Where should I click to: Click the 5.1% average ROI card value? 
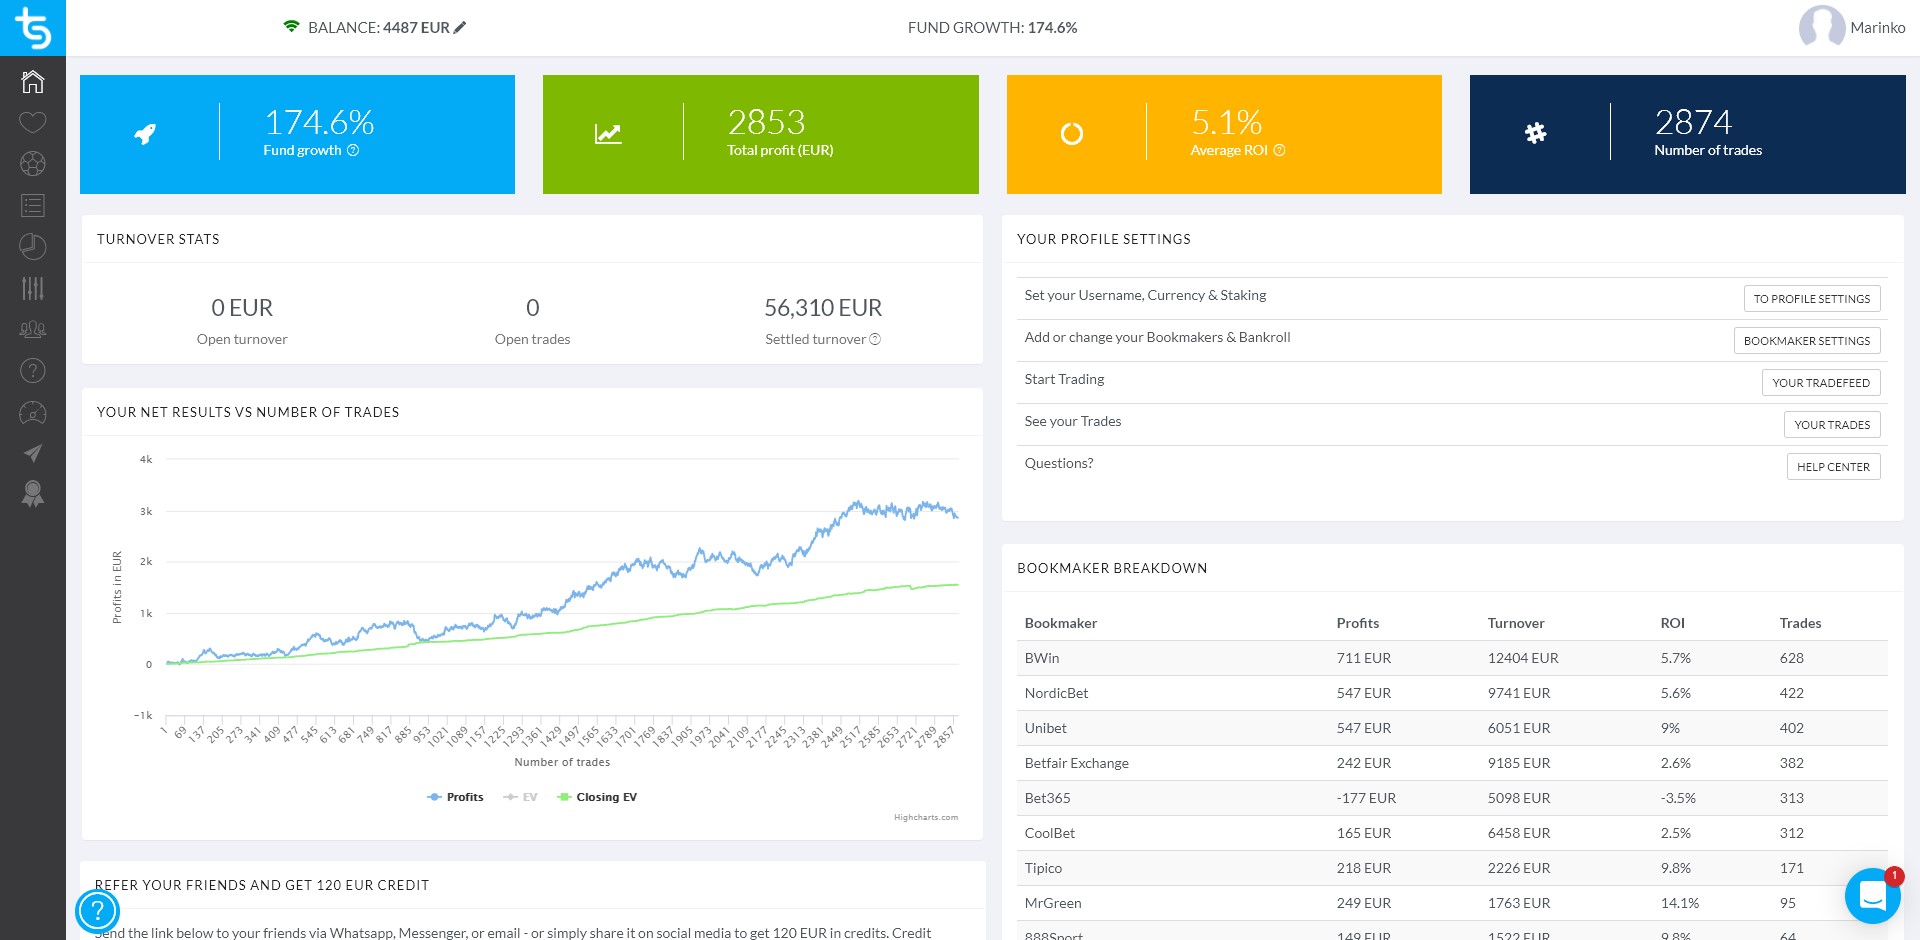(x=1226, y=122)
